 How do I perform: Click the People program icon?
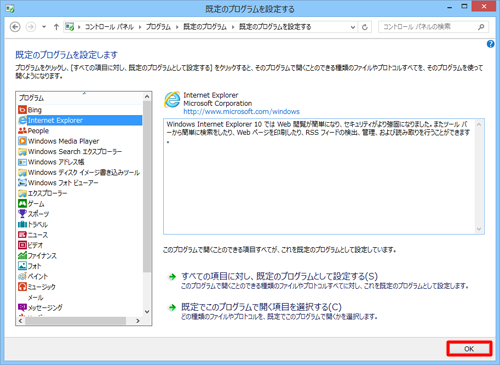pyautogui.click(x=22, y=130)
